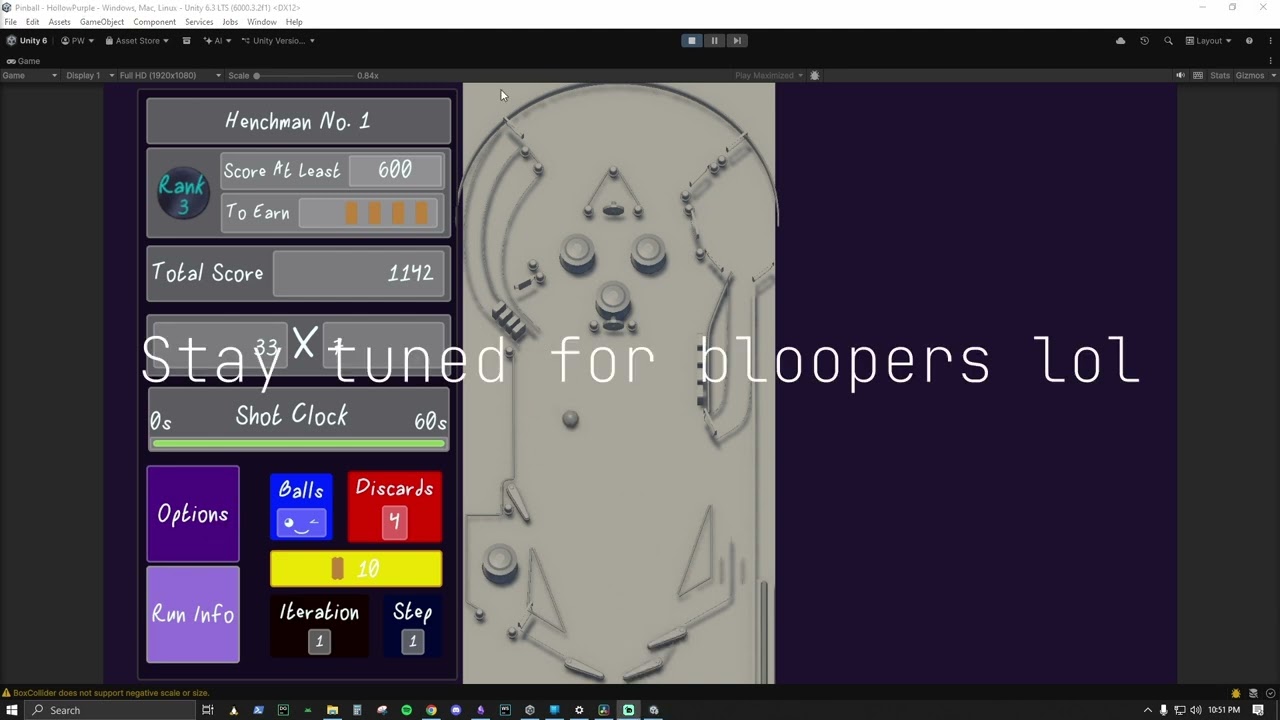This screenshot has height=720, width=1280.
Task: Click the Unity 6 logo button
Action: coord(27,41)
